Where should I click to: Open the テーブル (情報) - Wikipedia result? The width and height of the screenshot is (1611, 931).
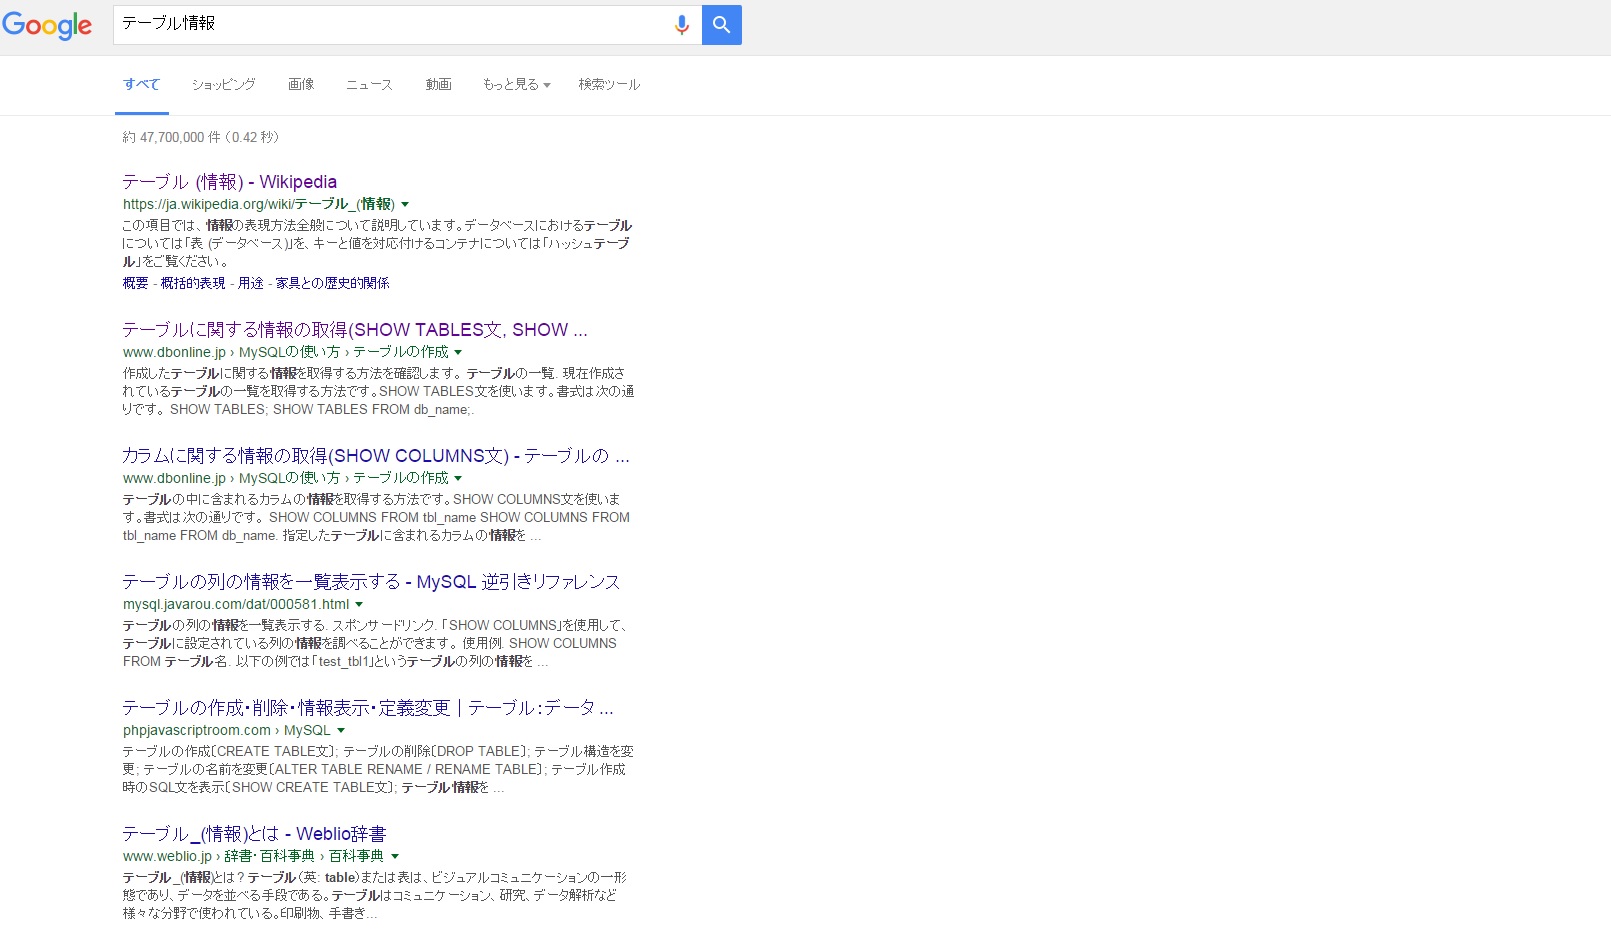[229, 182]
